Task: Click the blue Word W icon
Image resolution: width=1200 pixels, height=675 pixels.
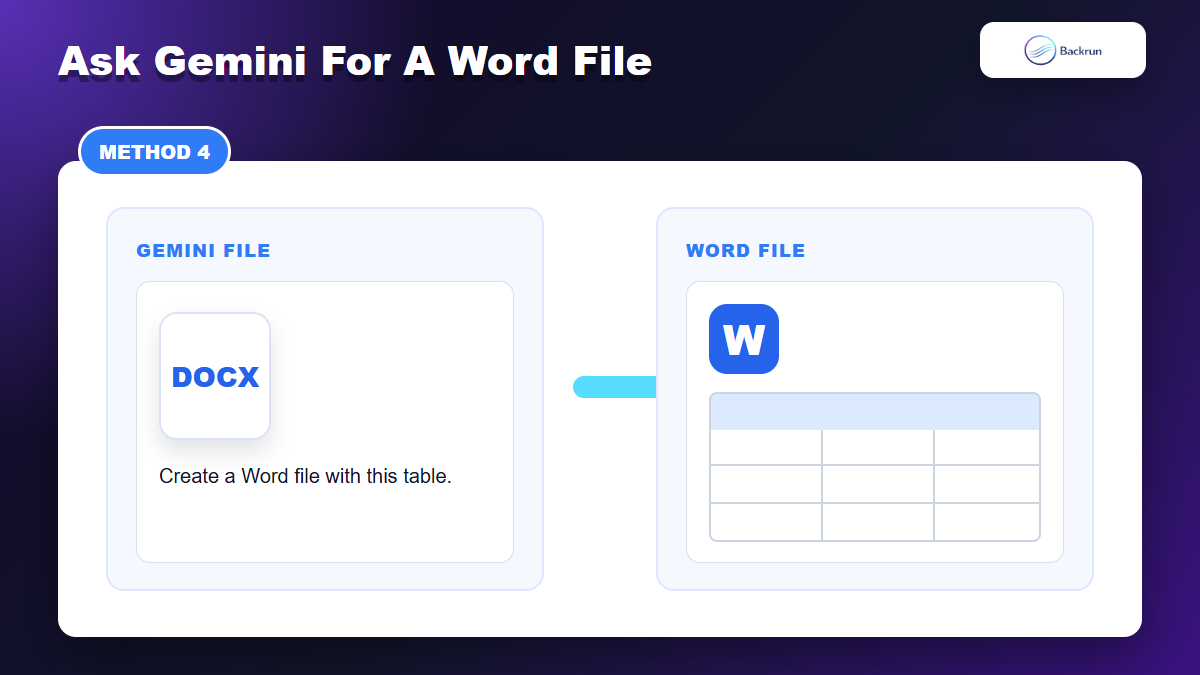Action: 744,339
